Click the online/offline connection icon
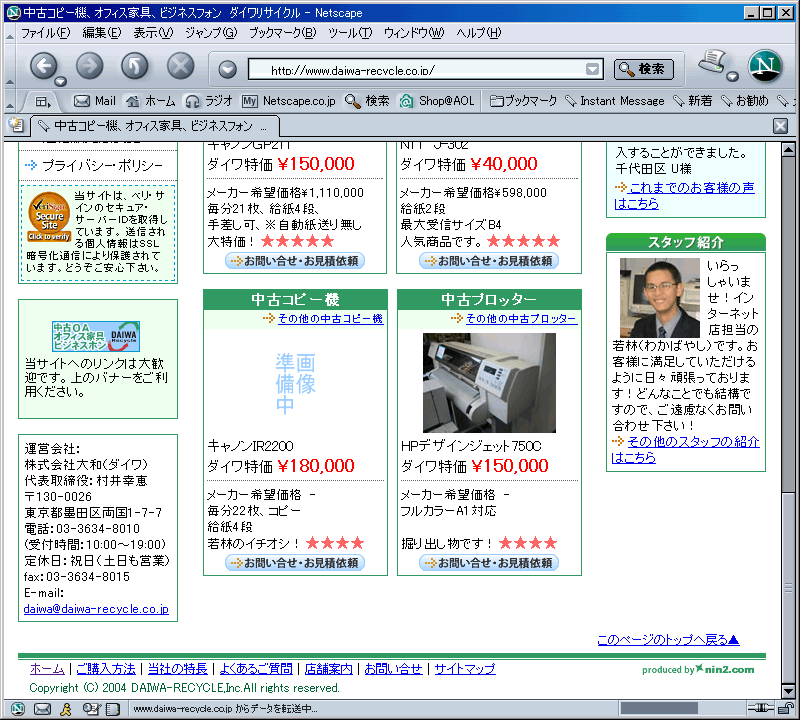 point(761,708)
